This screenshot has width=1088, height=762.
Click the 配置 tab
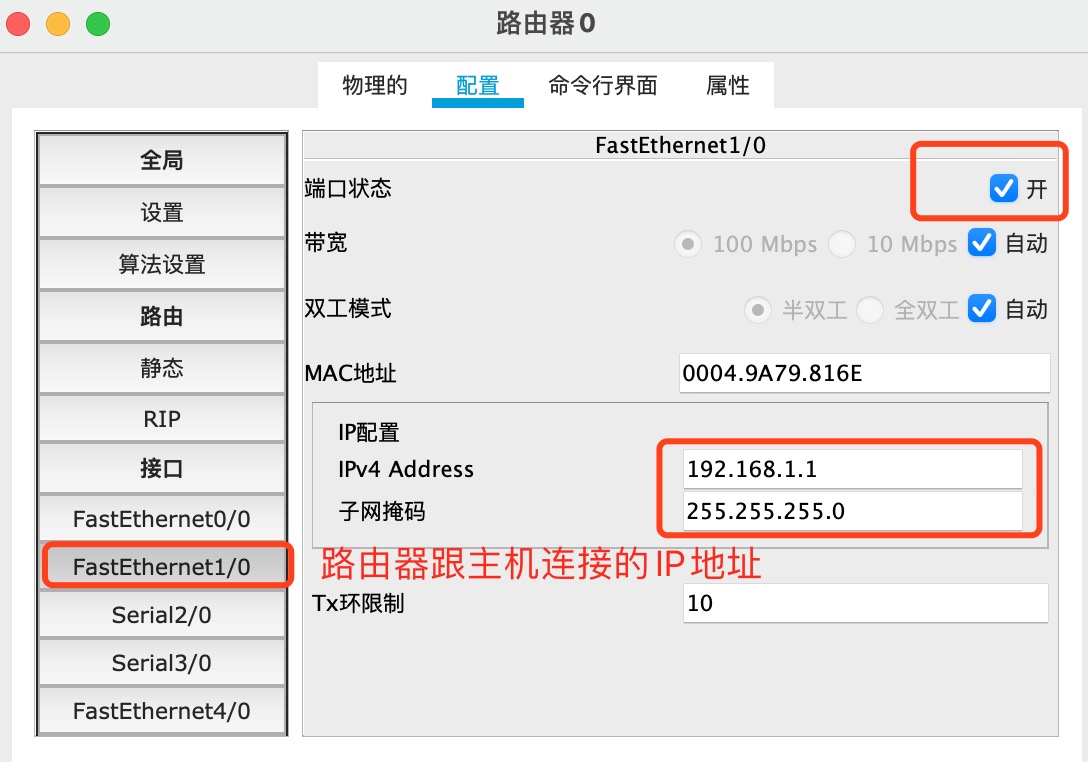(477, 86)
